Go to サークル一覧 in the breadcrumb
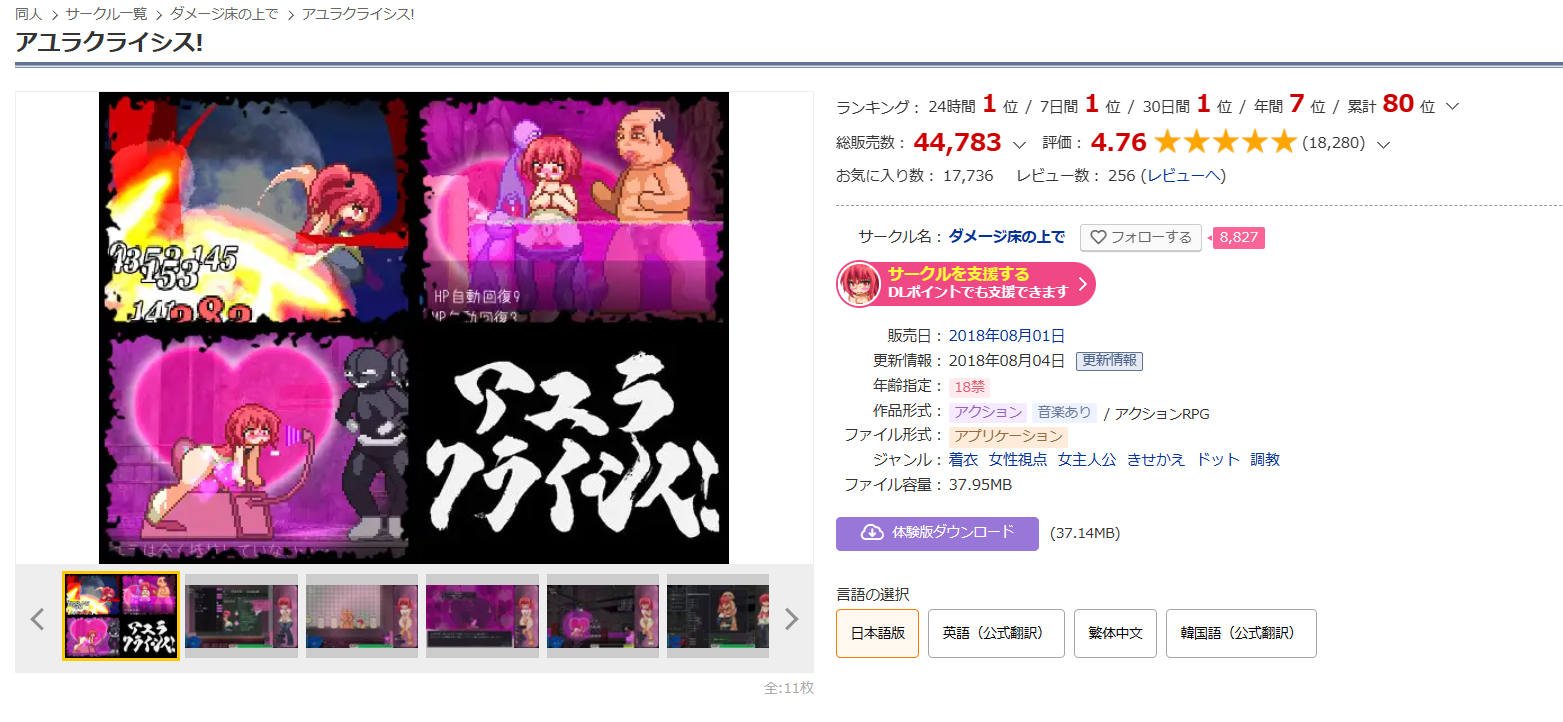The height and width of the screenshot is (722, 1563). tap(106, 14)
